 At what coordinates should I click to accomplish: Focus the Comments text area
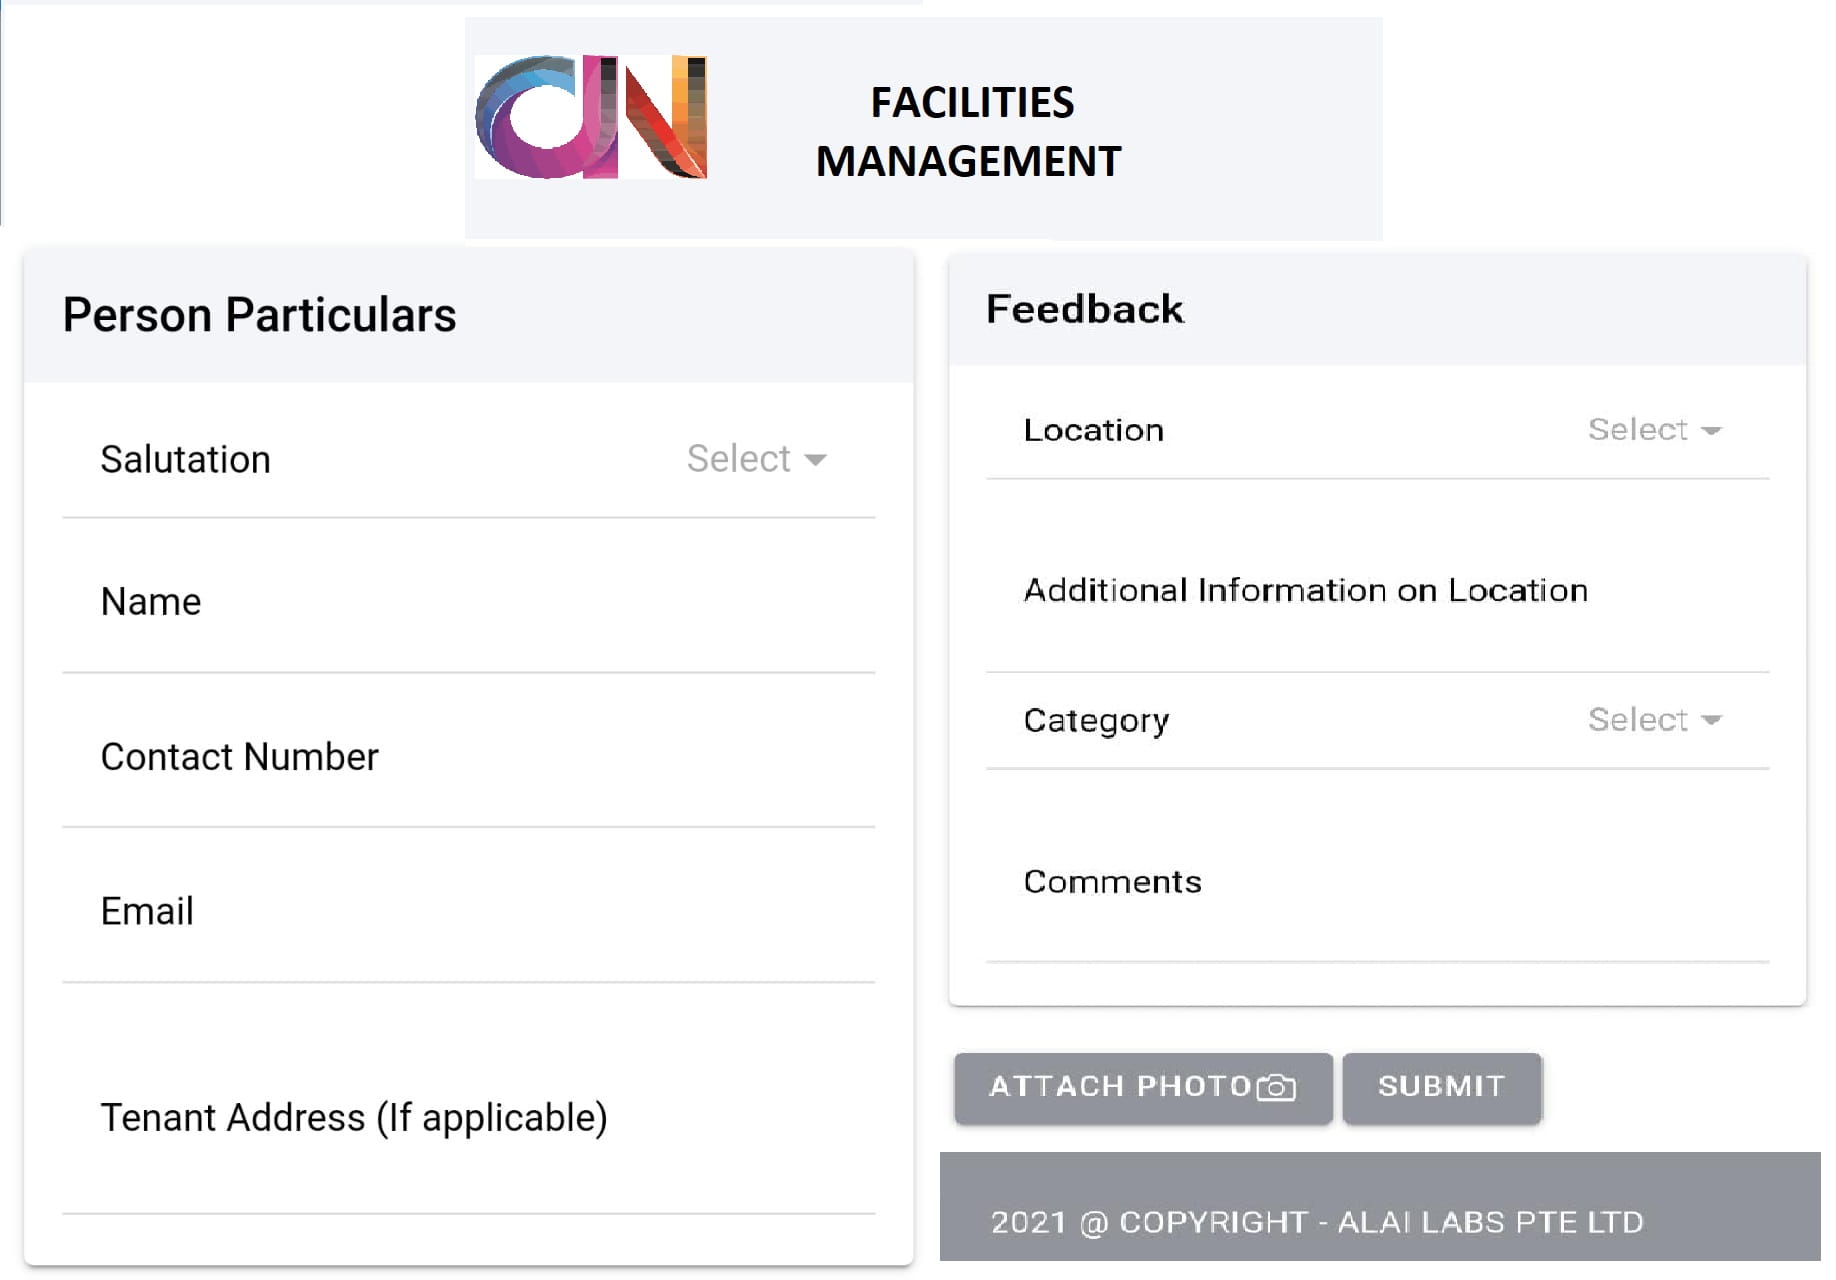point(1376,882)
